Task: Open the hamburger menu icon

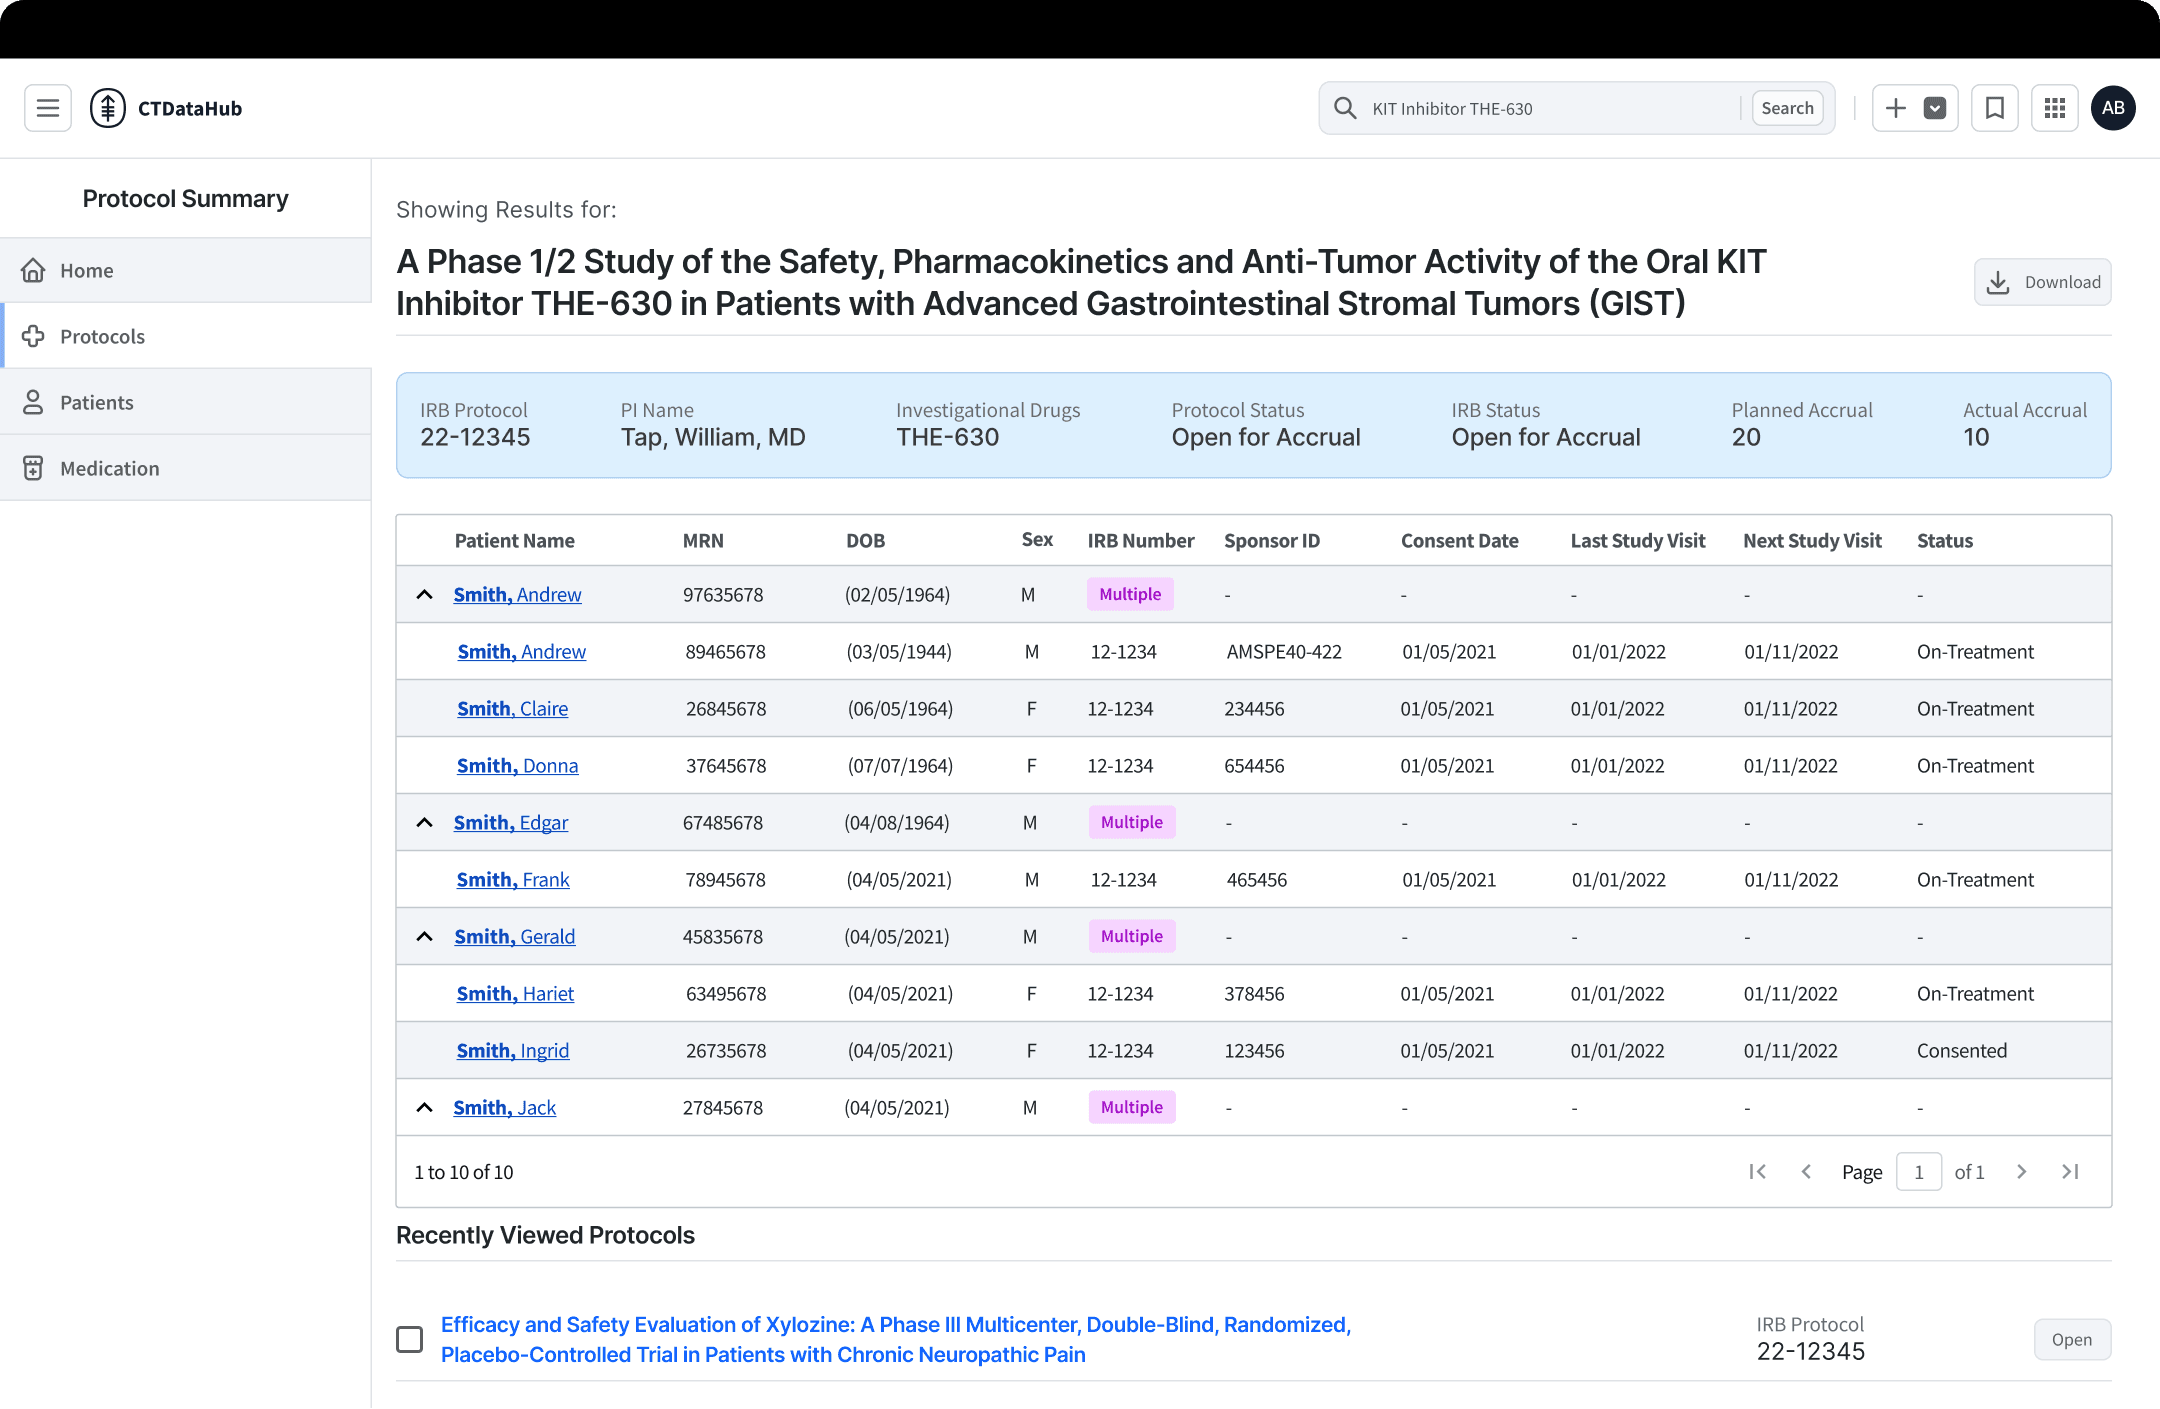Action: coord(48,108)
